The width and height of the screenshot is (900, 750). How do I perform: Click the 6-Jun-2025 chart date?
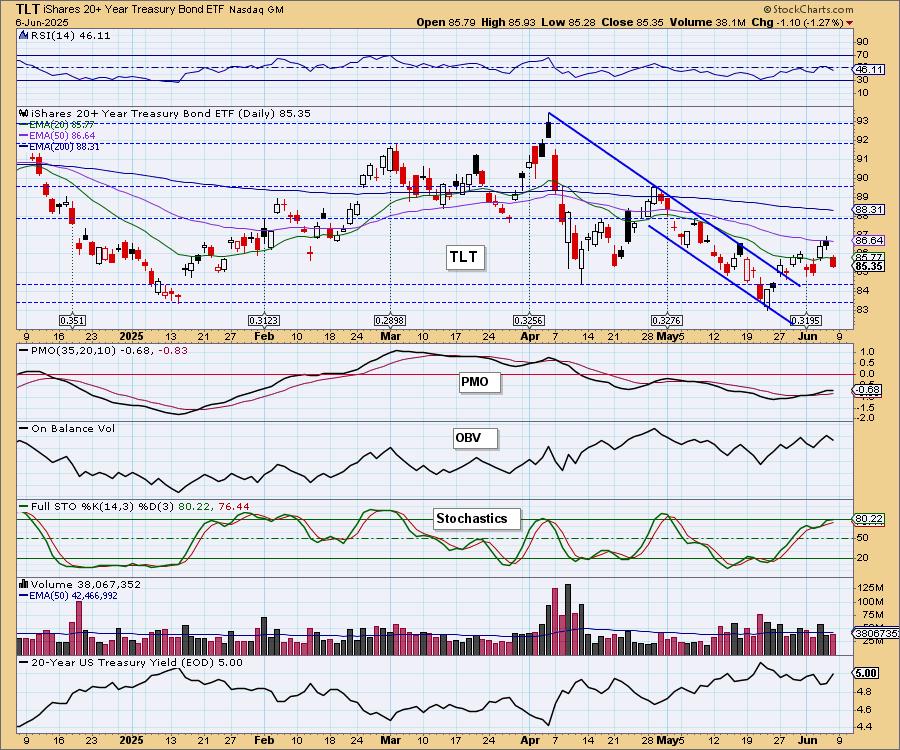(42, 22)
